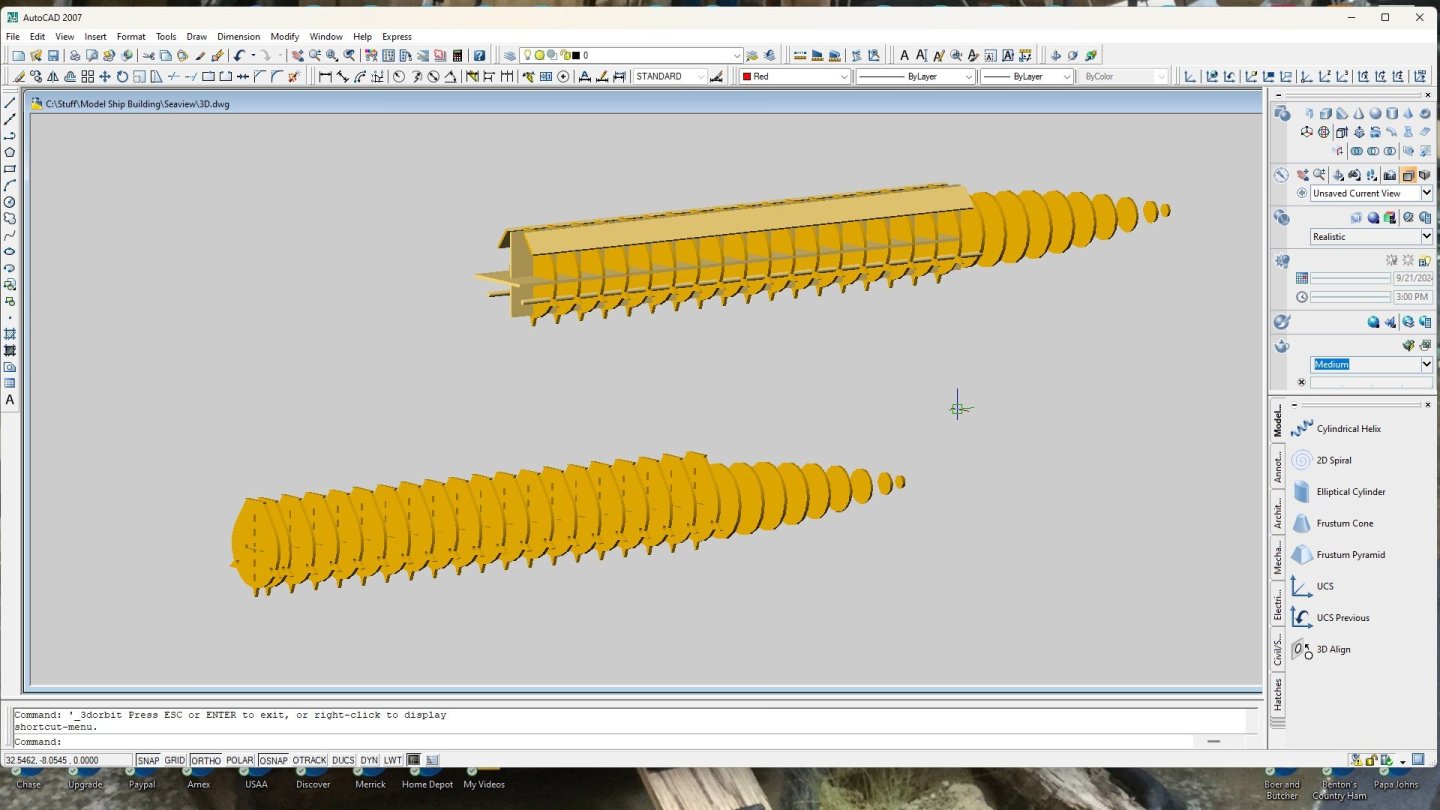This screenshot has height=810, width=1440.
Task: Click the Cylindrical Helix palette tool
Action: pos(1336,429)
